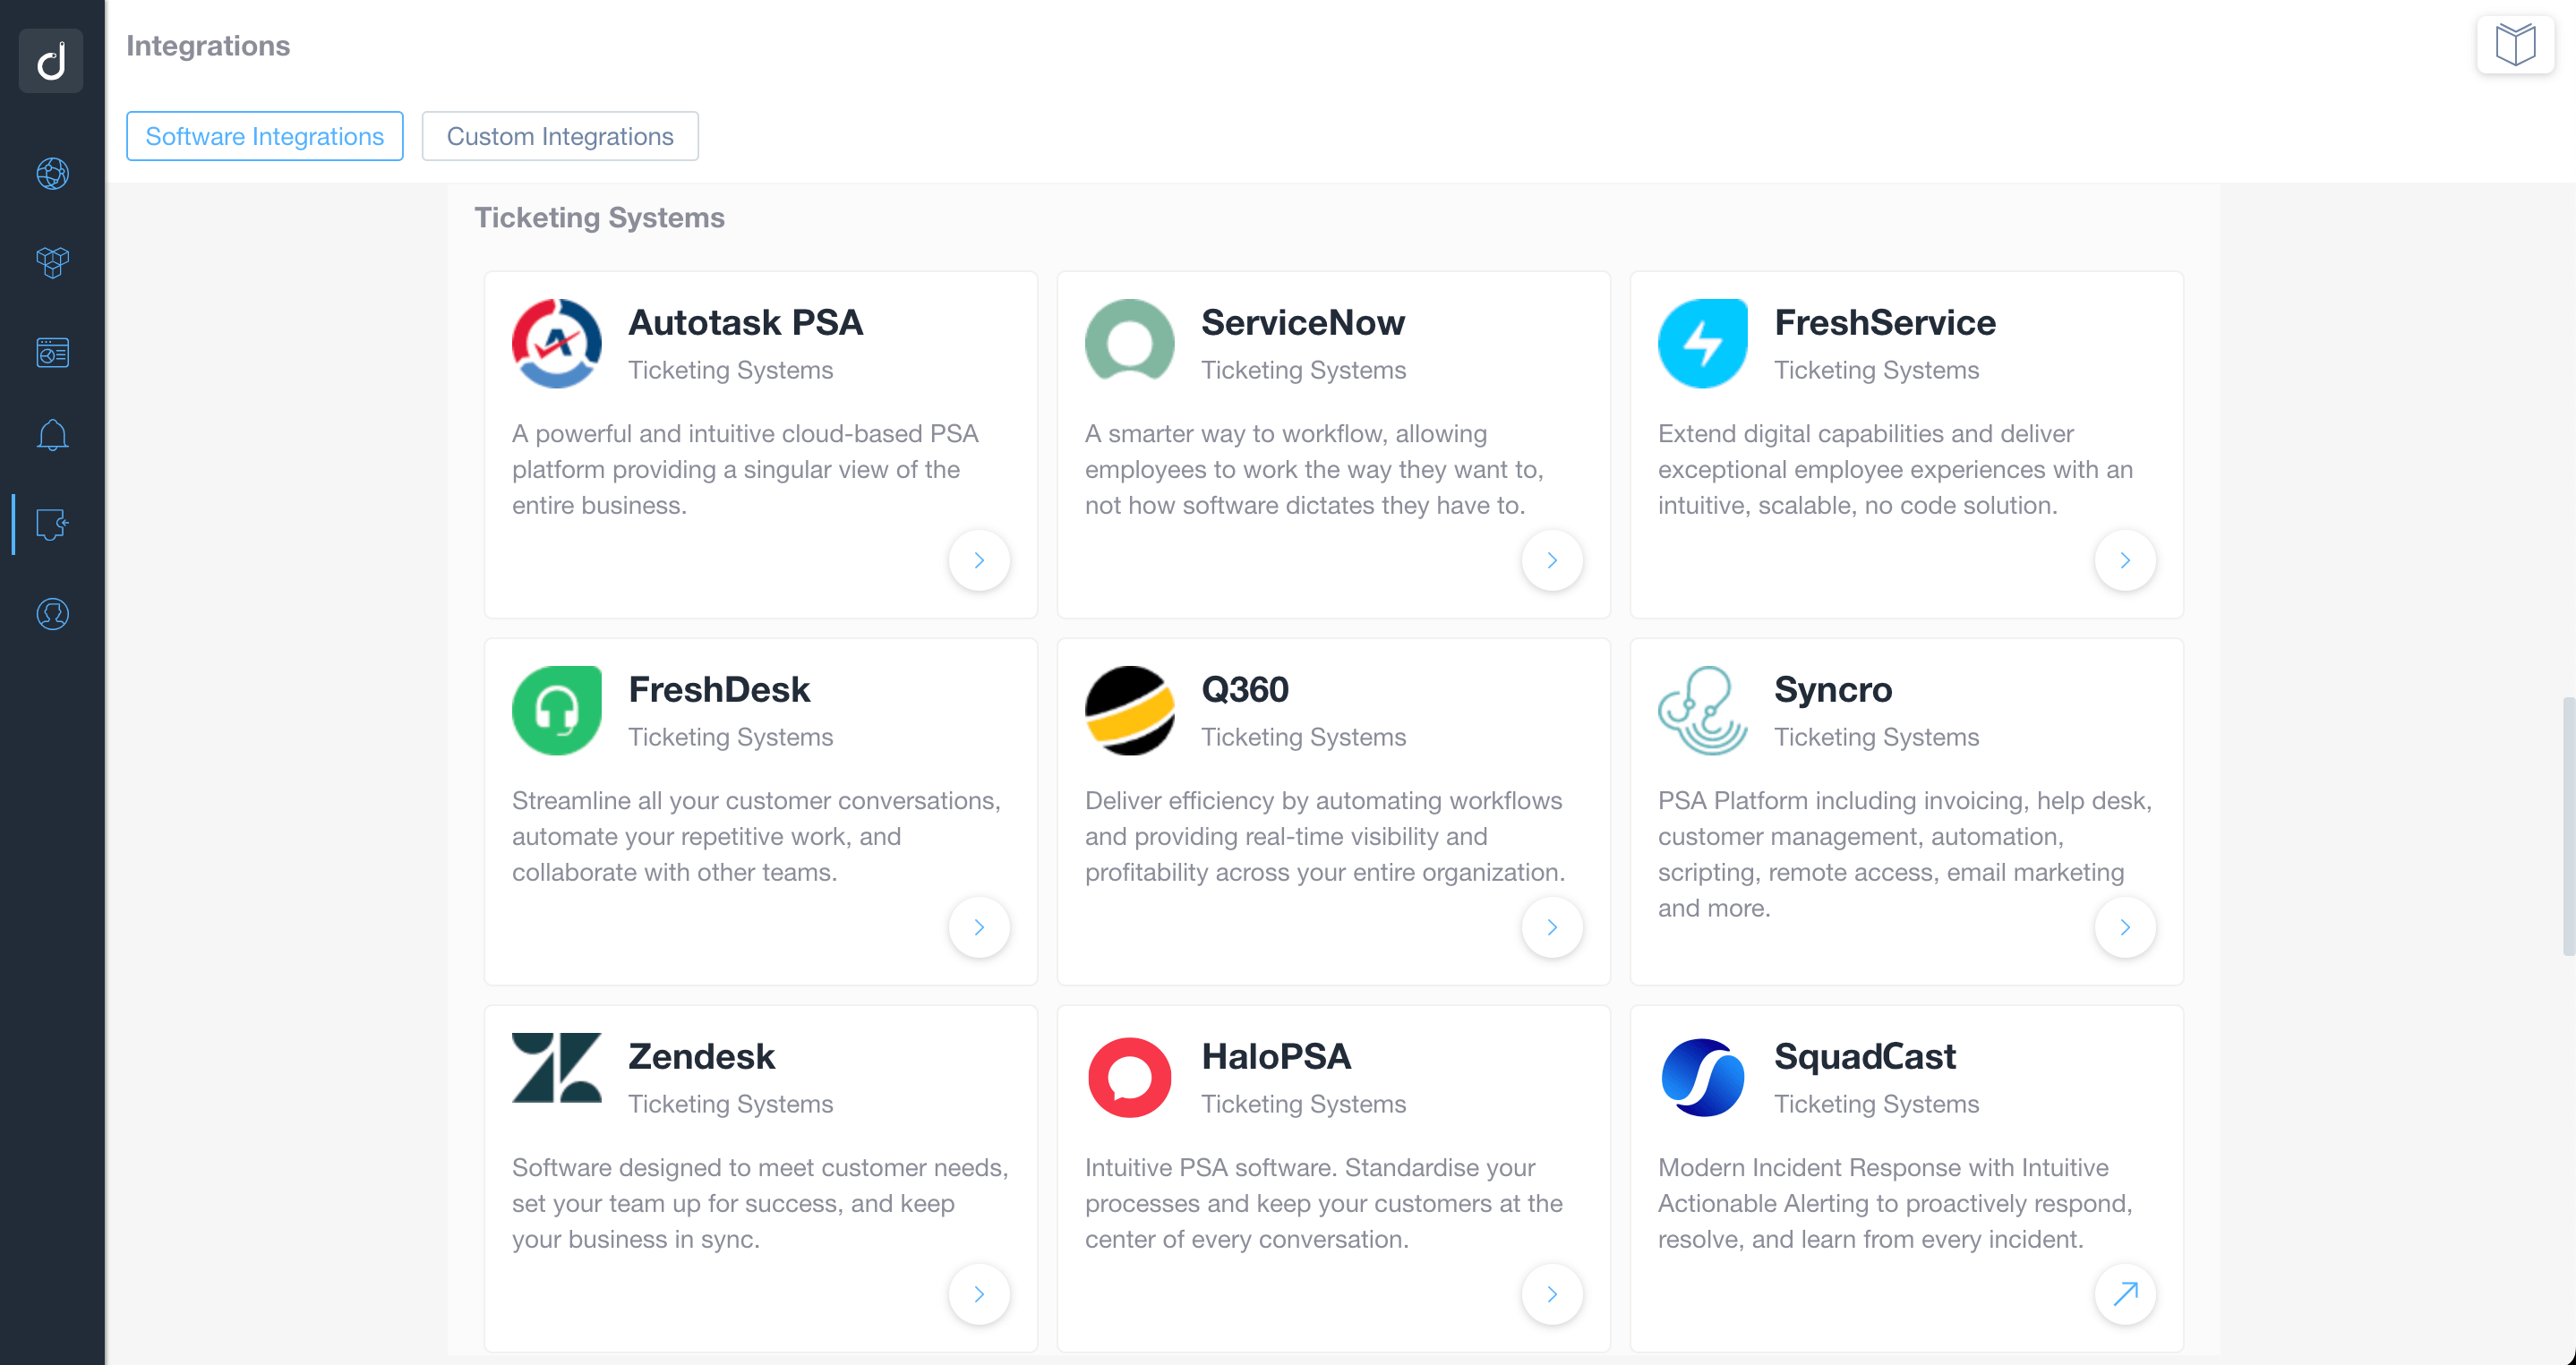Click the Zendesk logo thumbnail

click(x=557, y=1068)
